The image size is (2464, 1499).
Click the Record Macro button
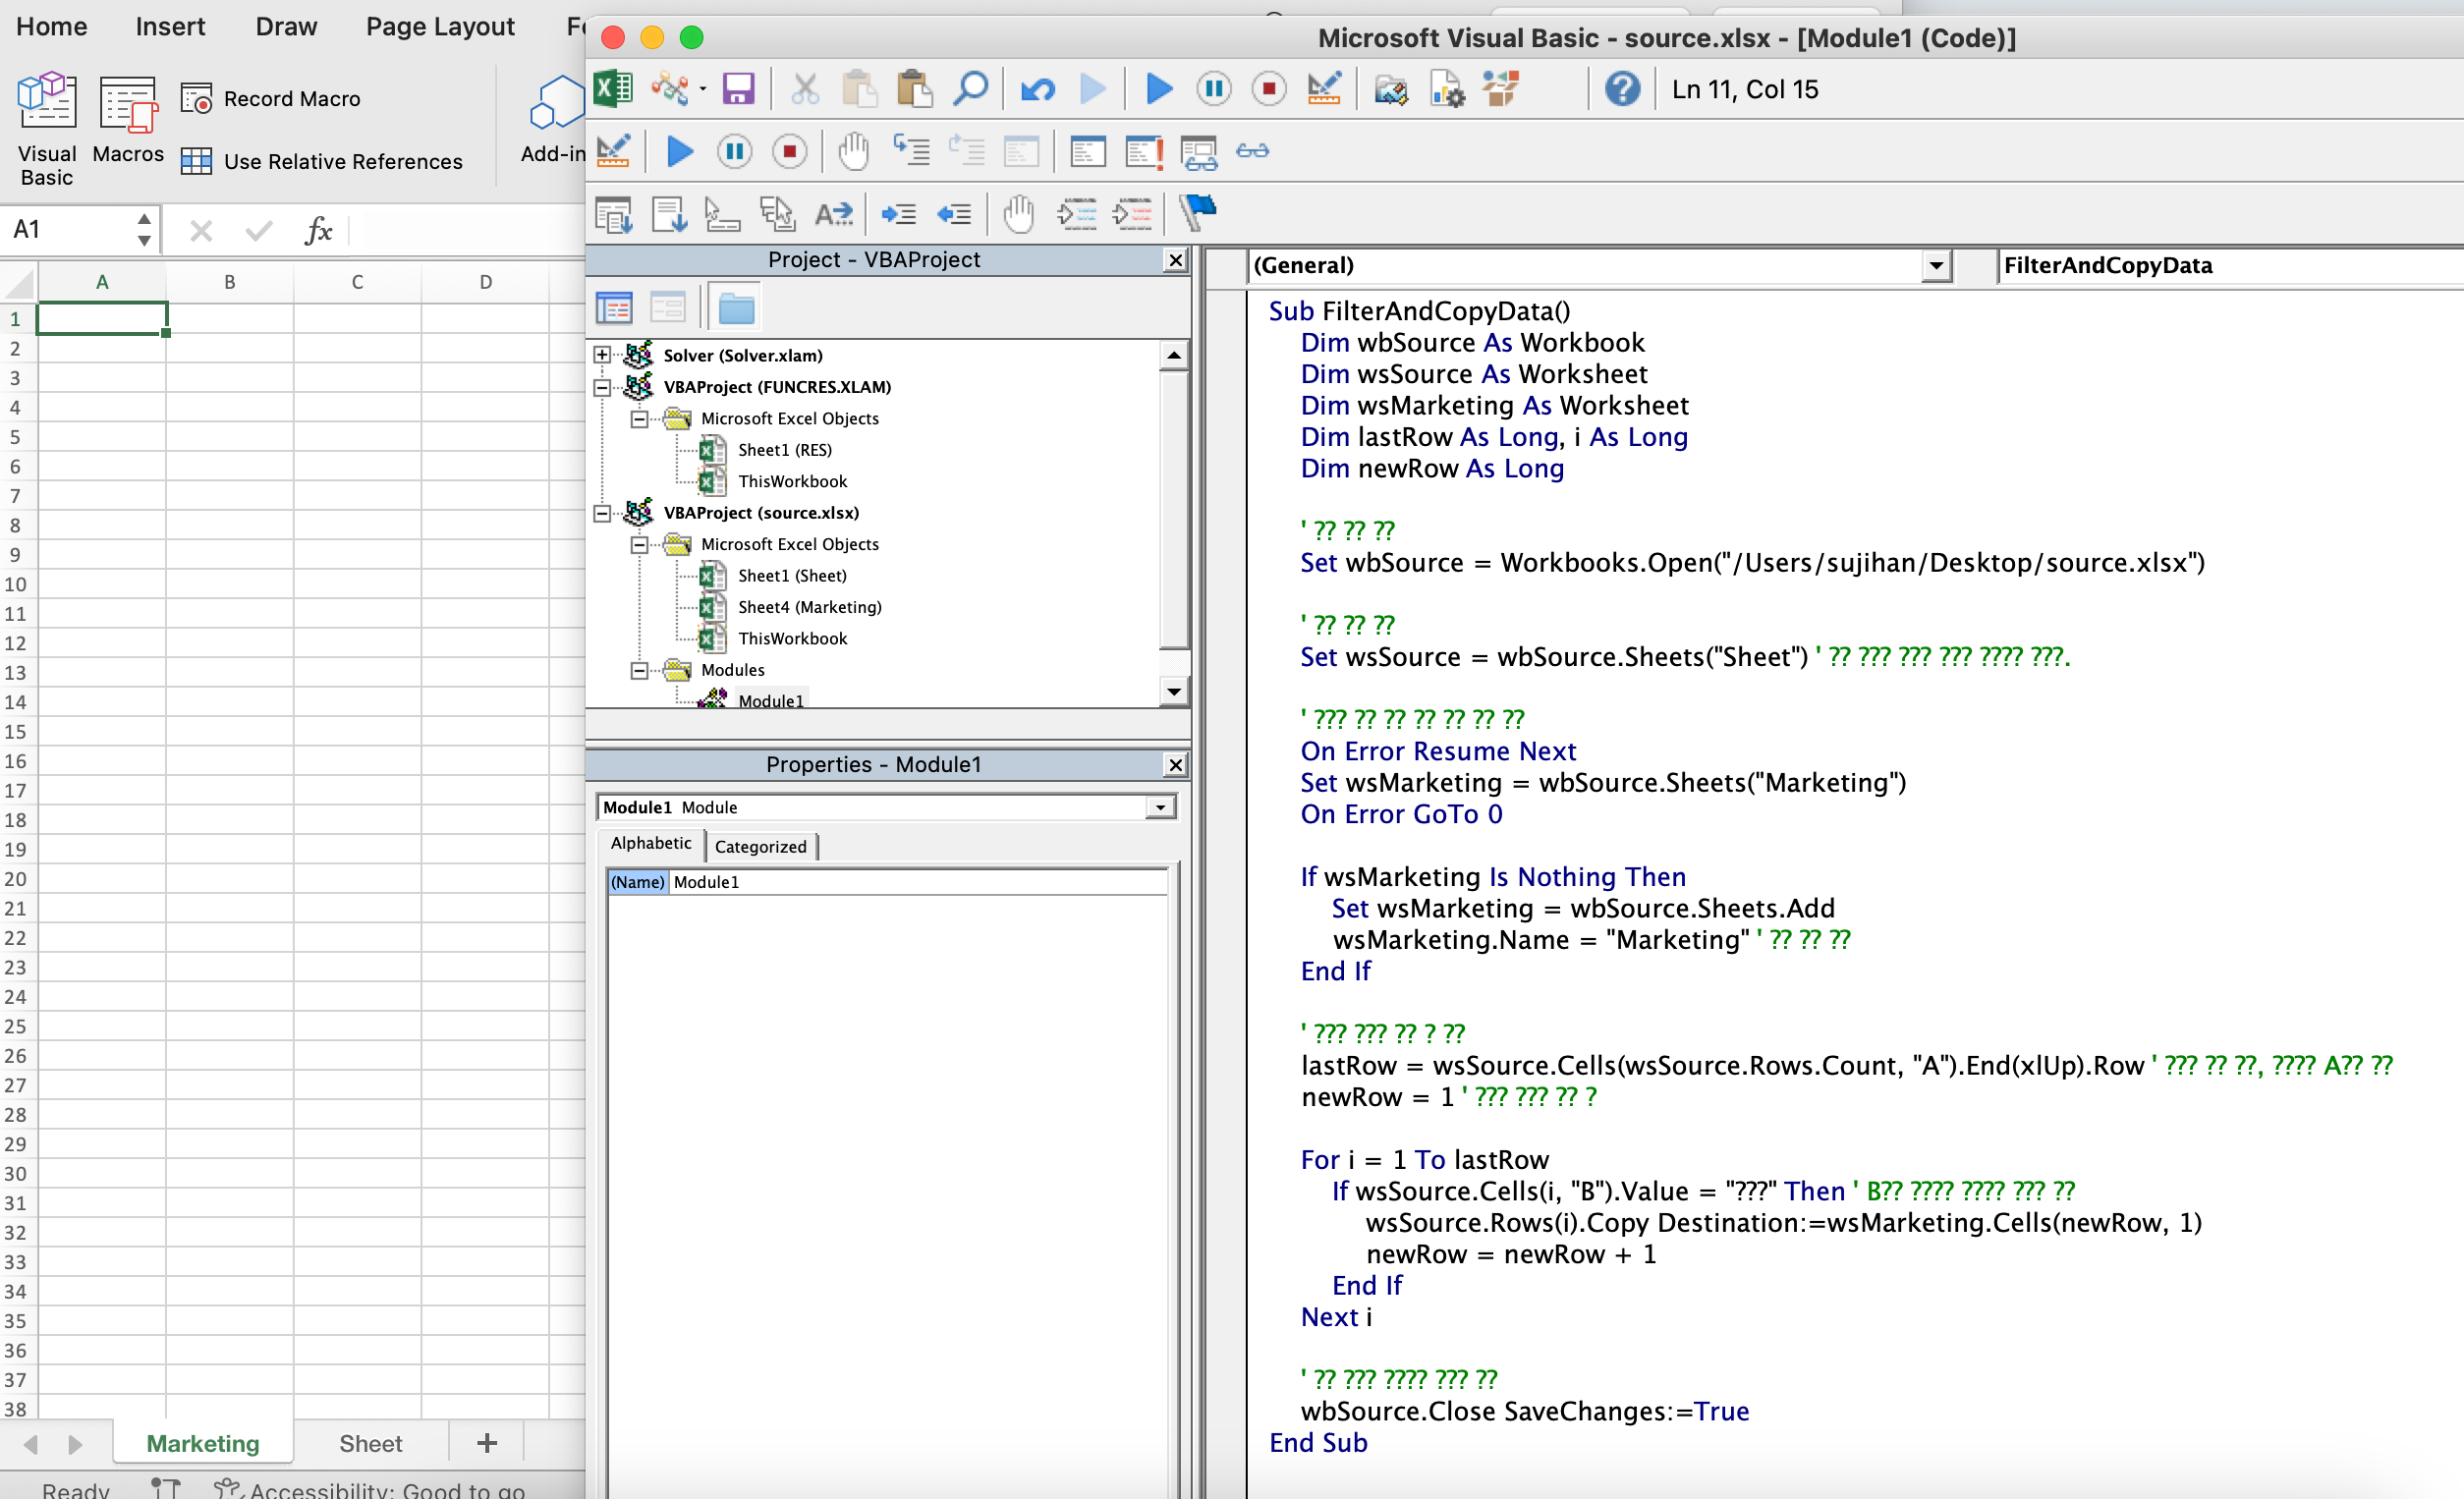271,98
